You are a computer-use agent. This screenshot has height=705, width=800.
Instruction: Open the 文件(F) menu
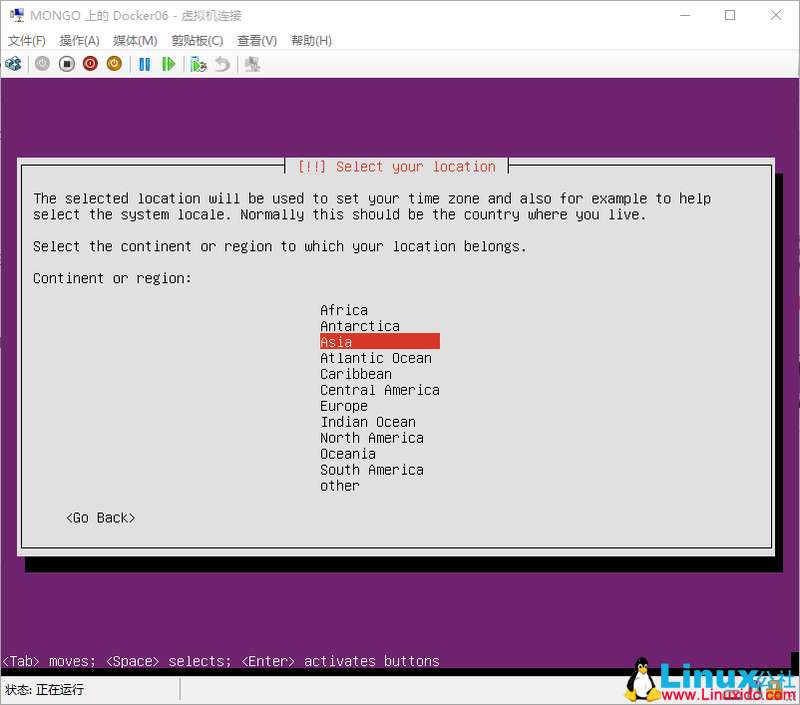(x=27, y=40)
